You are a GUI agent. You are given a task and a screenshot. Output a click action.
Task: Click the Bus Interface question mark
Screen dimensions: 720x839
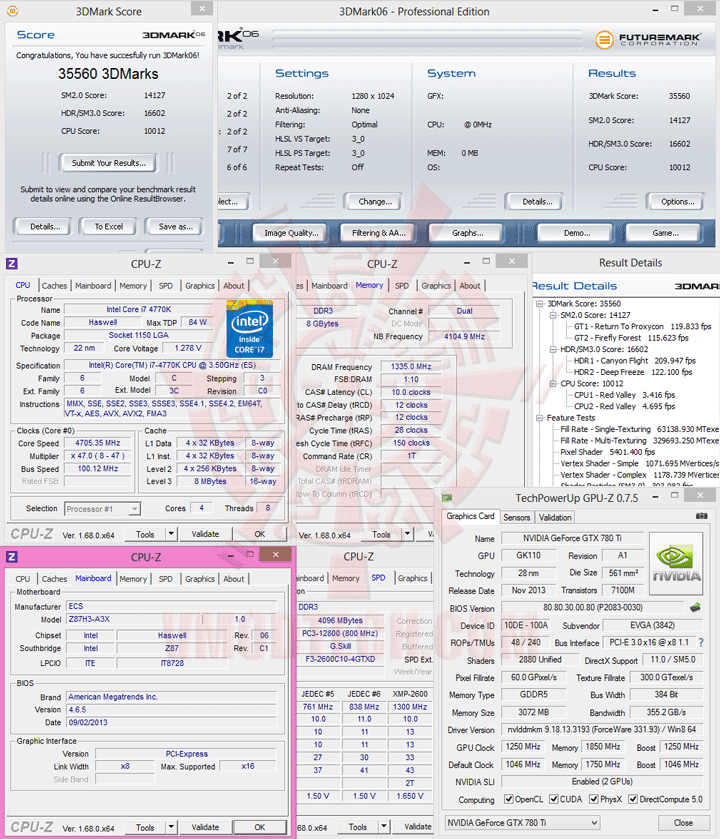point(701,642)
